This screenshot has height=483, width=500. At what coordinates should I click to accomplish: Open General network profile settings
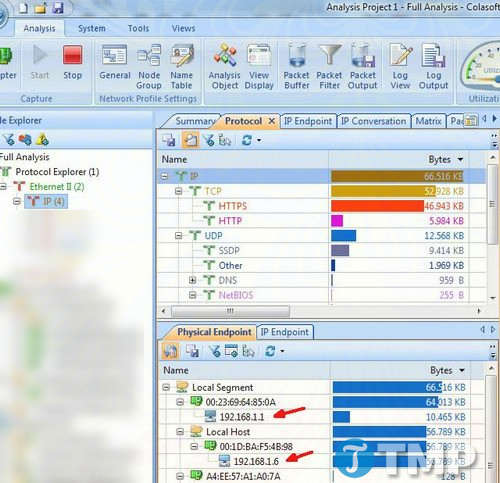115,63
